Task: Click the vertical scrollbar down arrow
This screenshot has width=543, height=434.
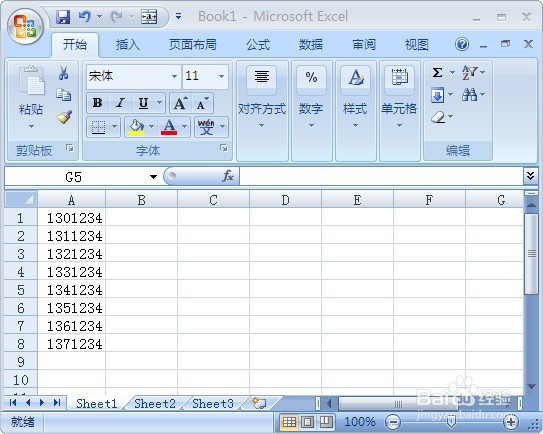Action: 531,386
